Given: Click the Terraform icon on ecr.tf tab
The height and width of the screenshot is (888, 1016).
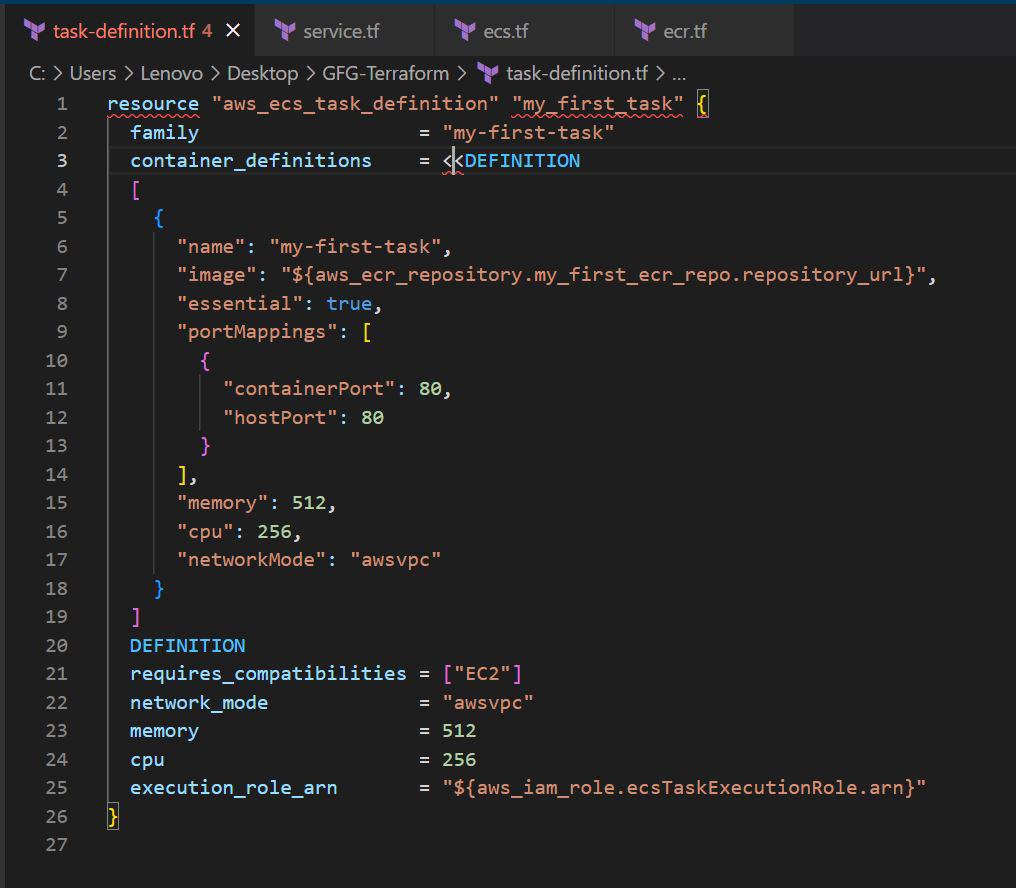Looking at the screenshot, I should 645,31.
